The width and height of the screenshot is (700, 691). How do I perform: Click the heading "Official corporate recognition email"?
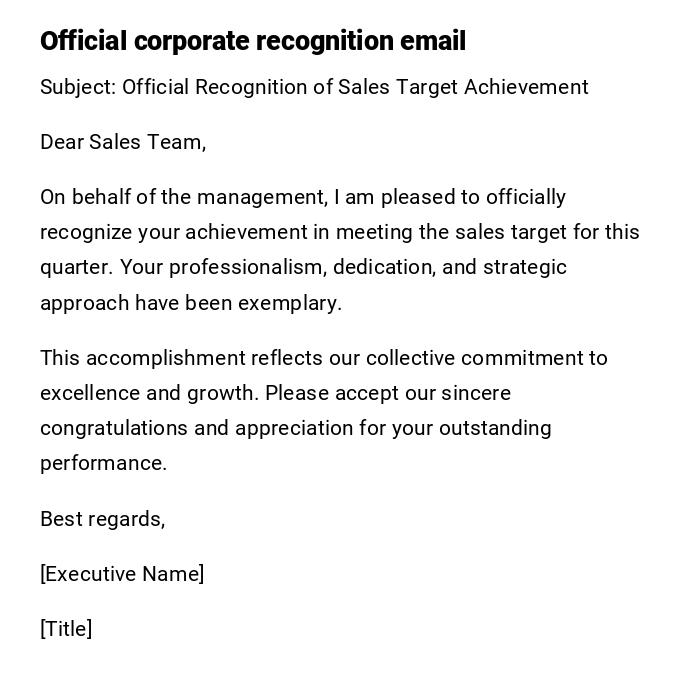pyautogui.click(x=253, y=41)
